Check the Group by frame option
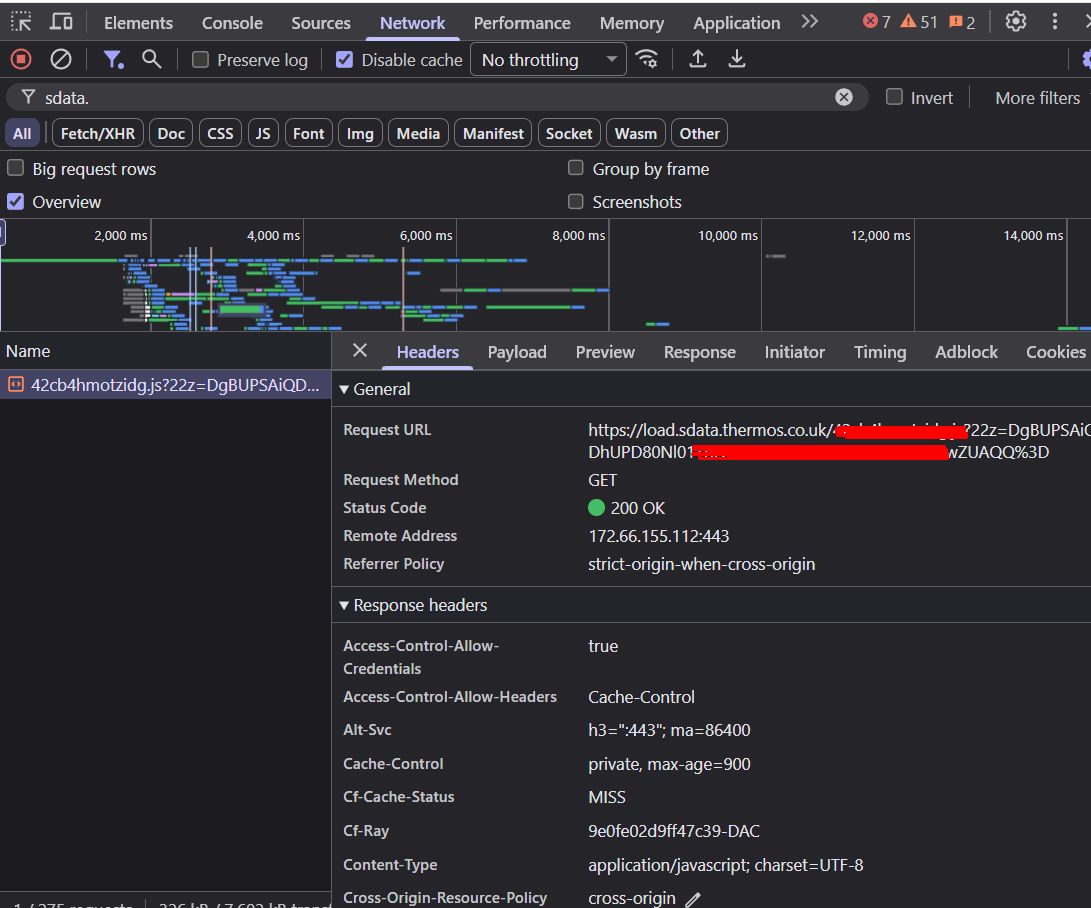 click(x=575, y=168)
